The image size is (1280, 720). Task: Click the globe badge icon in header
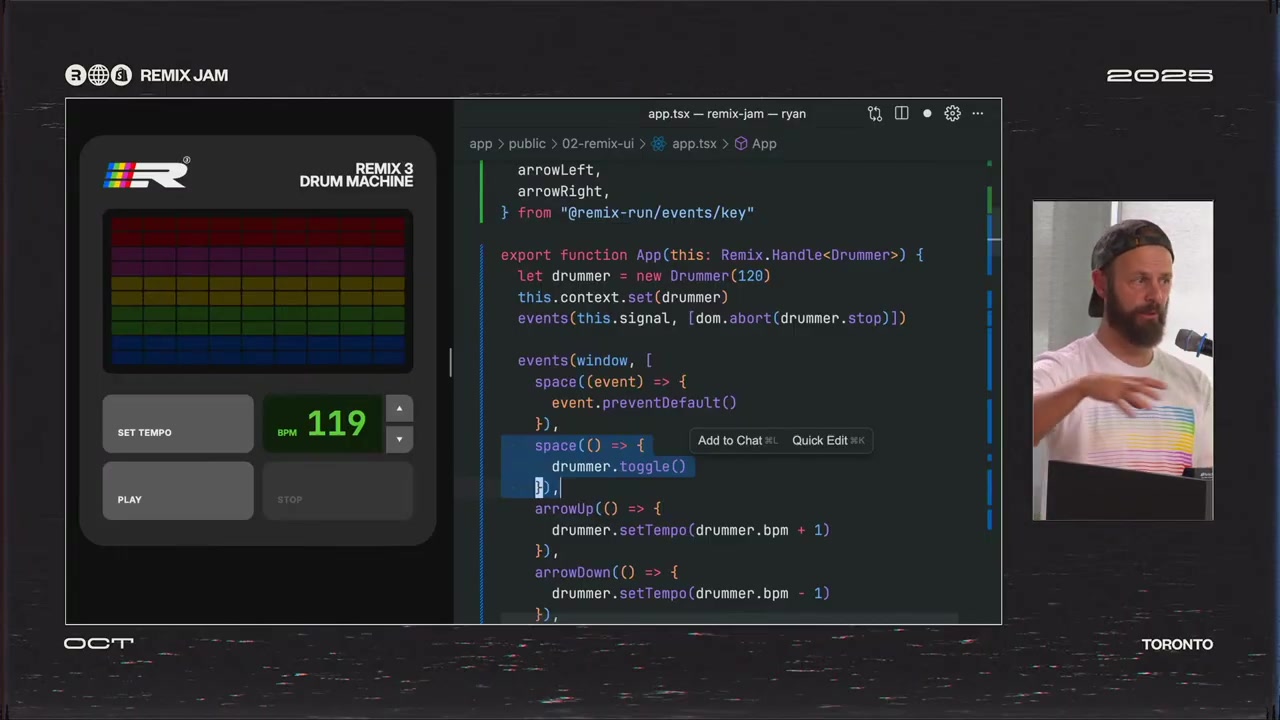pos(98,75)
